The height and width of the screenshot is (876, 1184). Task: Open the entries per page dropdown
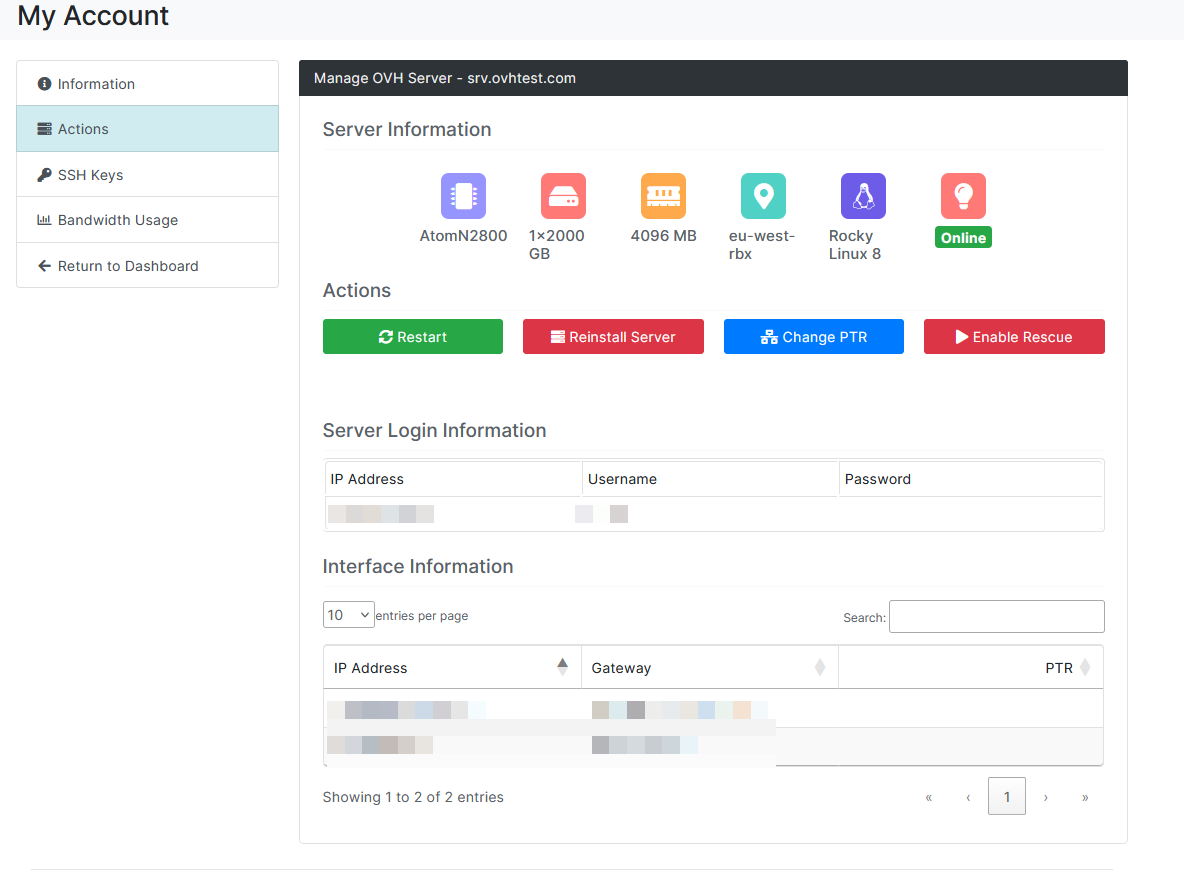(348, 615)
